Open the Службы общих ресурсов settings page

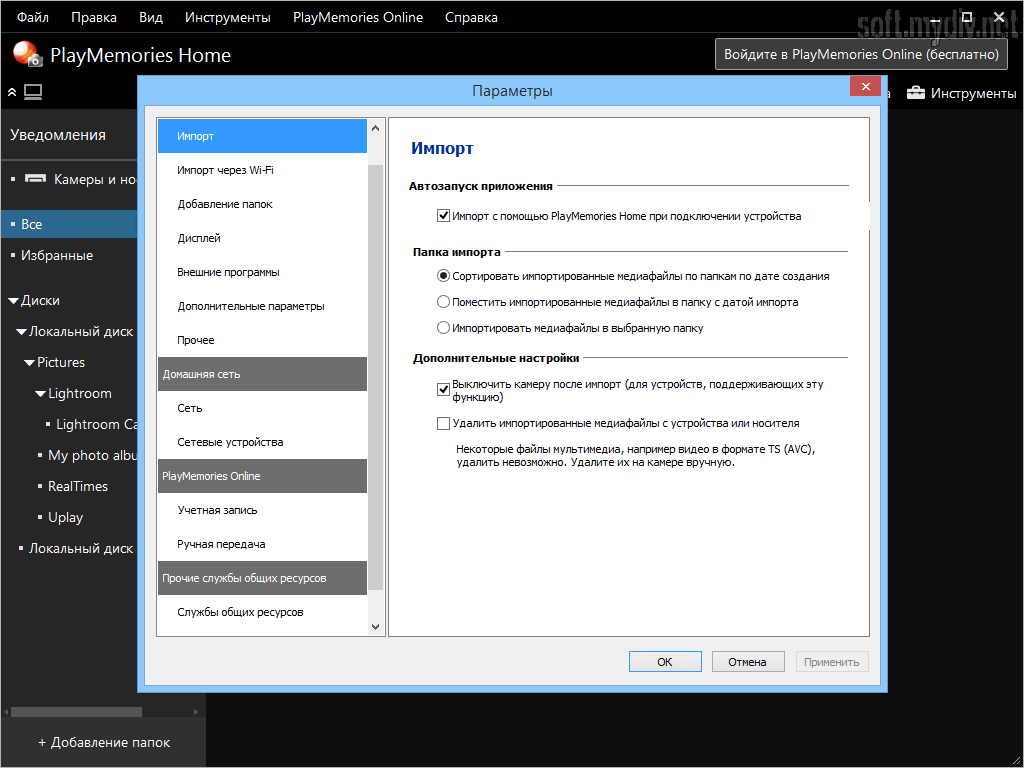(262, 612)
